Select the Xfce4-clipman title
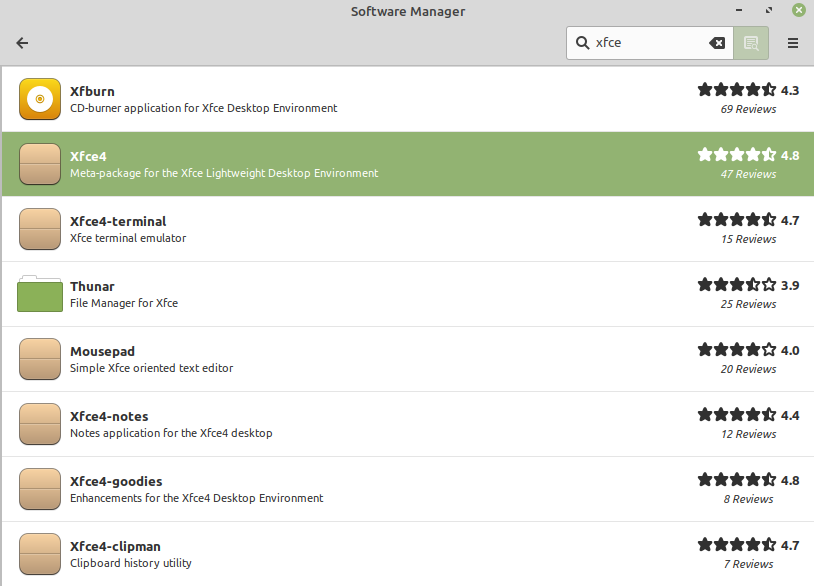Image resolution: width=814 pixels, height=586 pixels. 115,547
